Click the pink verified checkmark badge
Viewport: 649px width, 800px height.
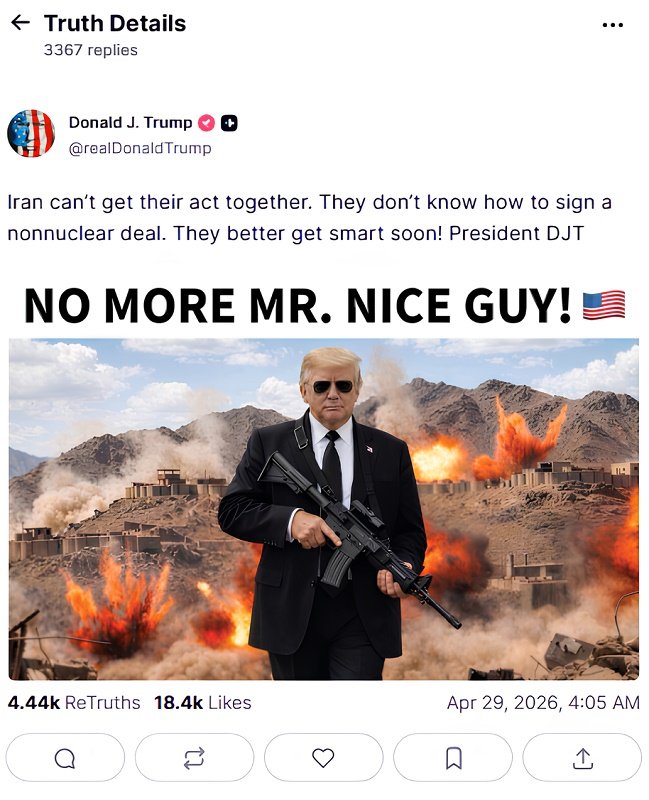pyautogui.click(x=206, y=123)
